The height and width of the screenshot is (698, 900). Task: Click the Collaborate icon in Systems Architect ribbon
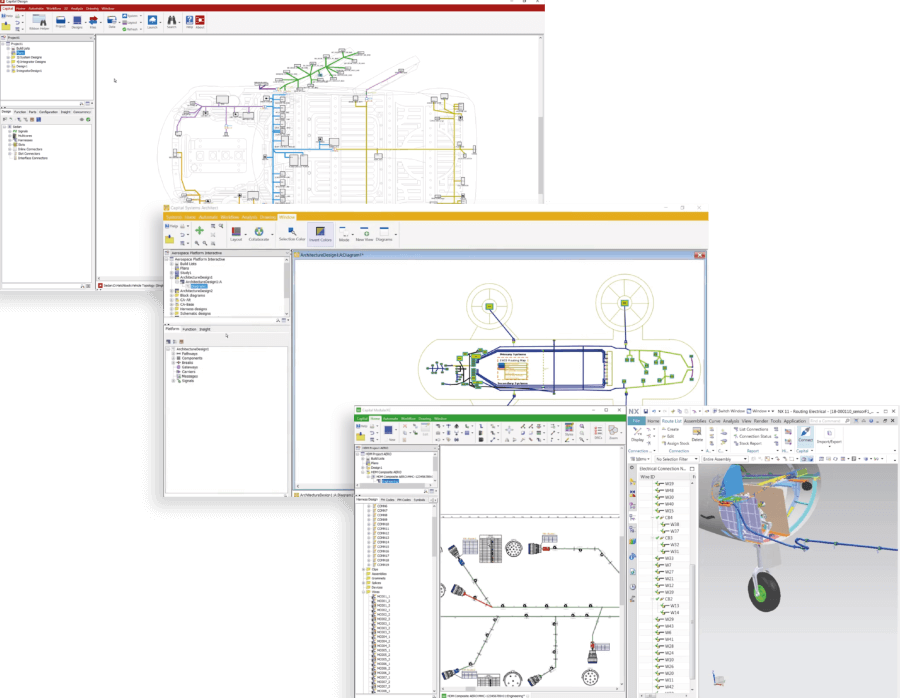259,233
